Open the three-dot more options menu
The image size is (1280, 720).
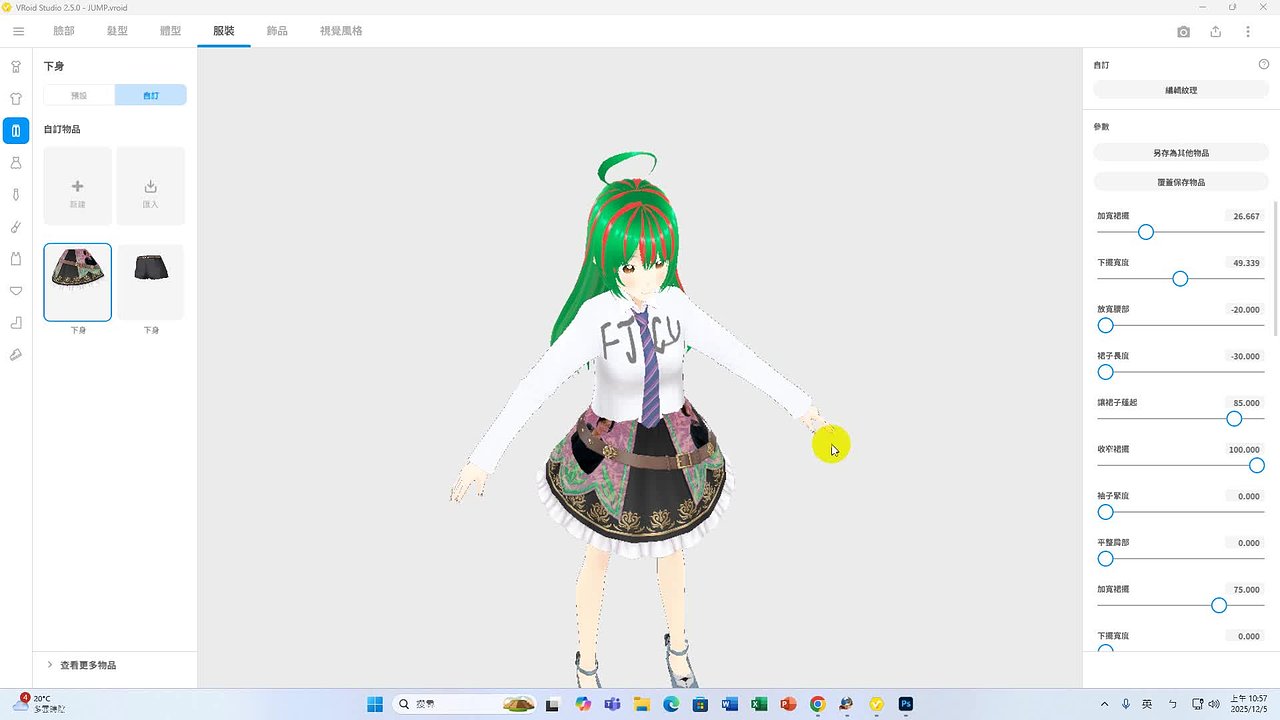pyautogui.click(x=1248, y=32)
